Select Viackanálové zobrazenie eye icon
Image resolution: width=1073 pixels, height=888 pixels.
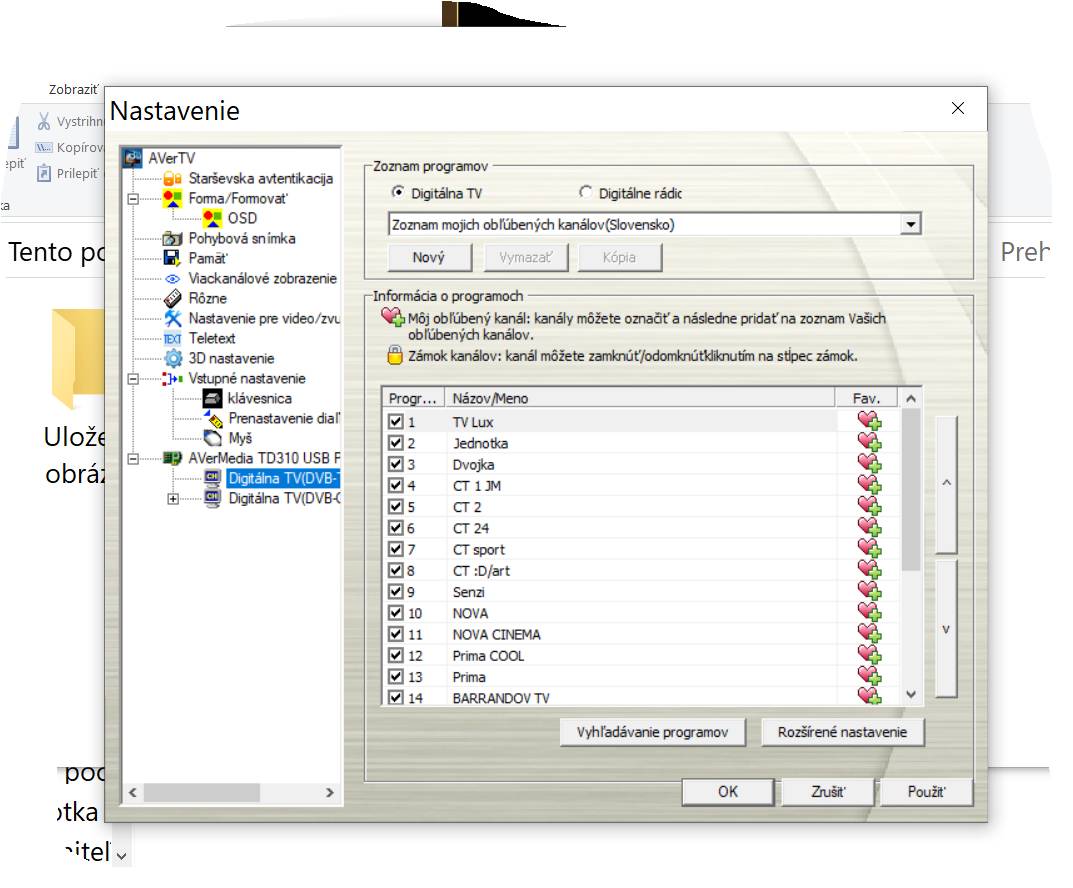pos(172,278)
